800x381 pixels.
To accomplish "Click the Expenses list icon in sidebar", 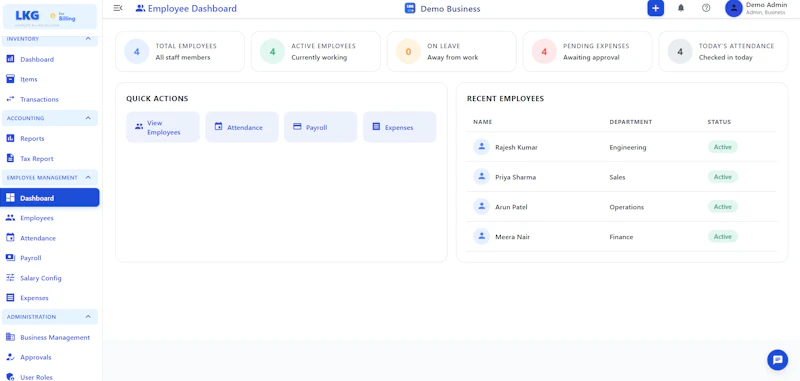I will point(10,297).
